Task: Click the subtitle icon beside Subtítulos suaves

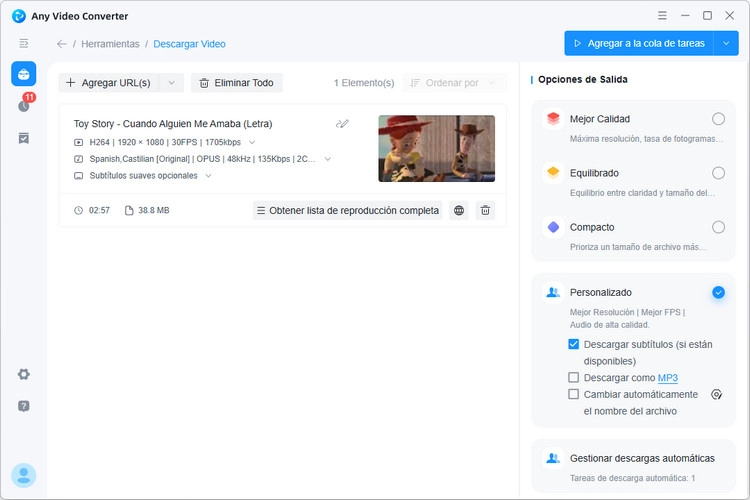Action: [78, 176]
